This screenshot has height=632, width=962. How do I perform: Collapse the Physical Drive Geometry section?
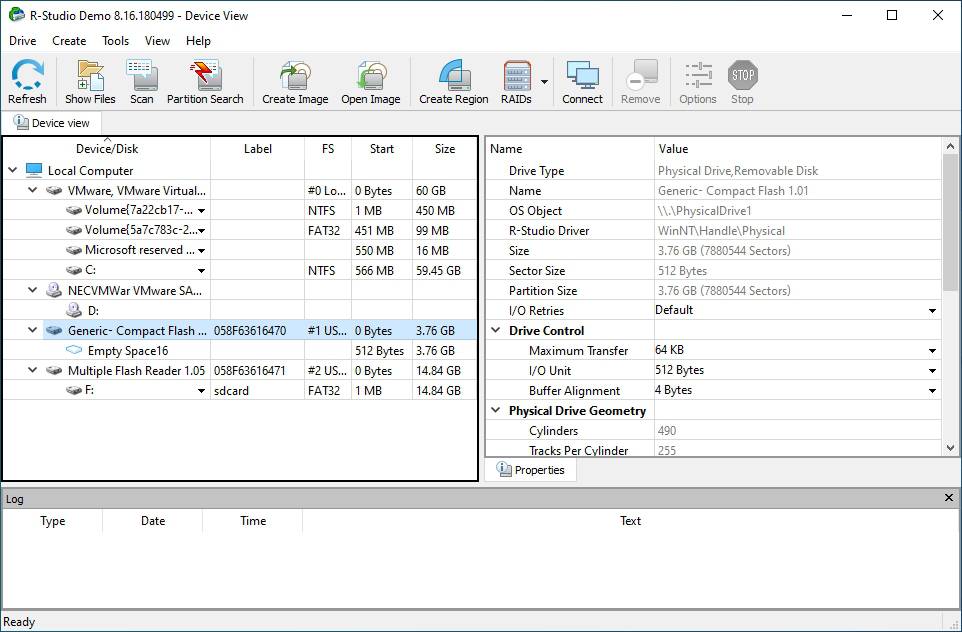click(x=496, y=410)
